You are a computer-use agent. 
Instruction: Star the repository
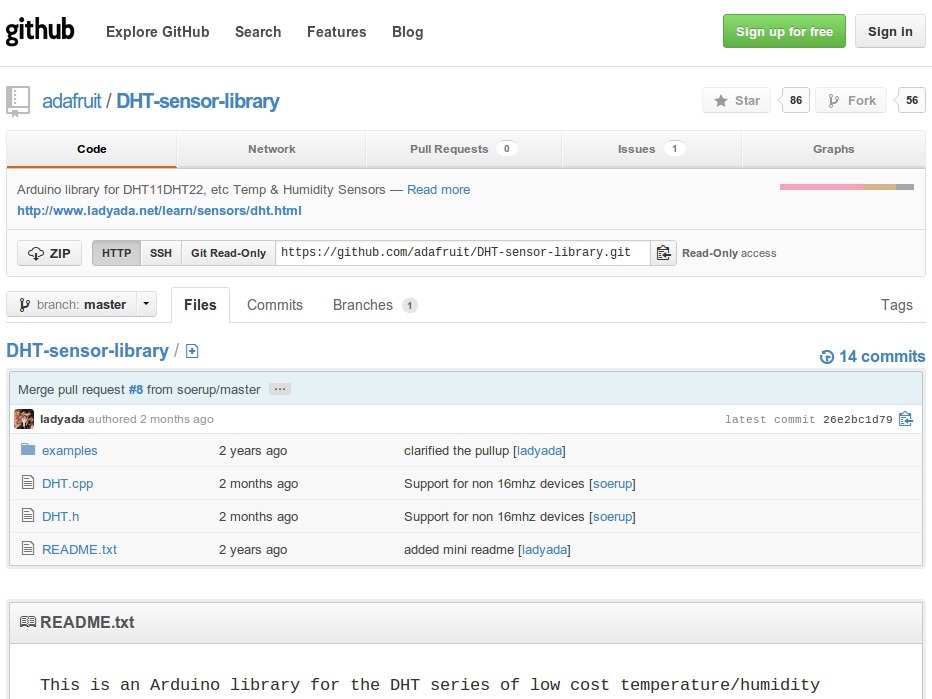click(x=736, y=100)
